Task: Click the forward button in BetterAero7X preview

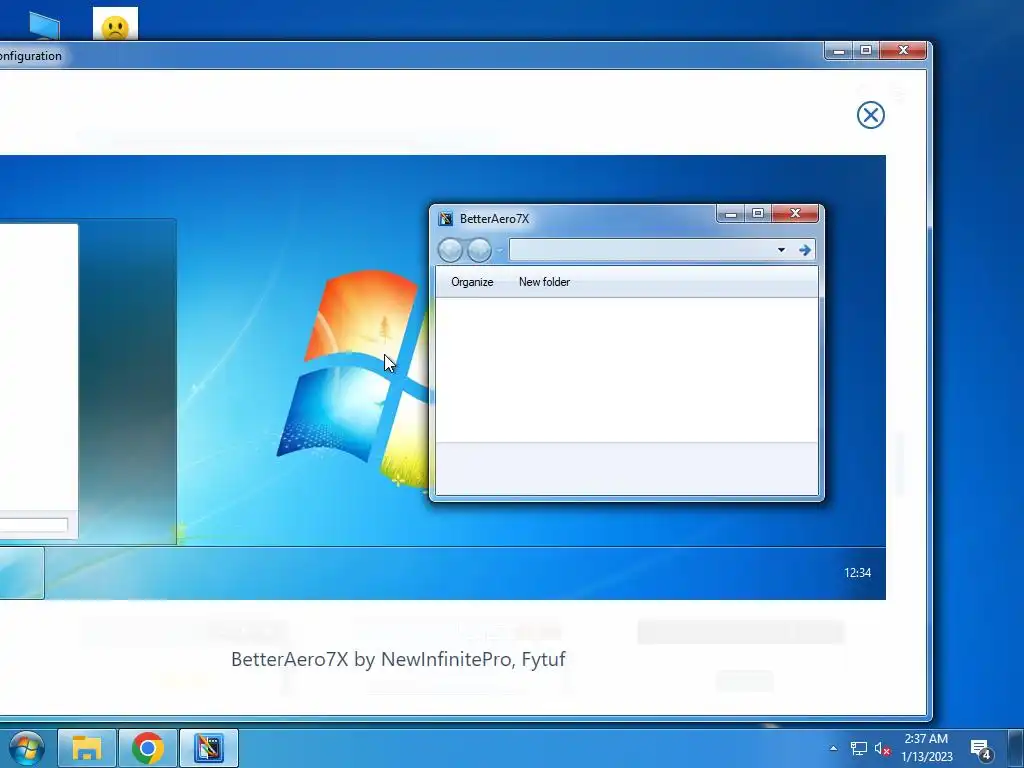Action: pyautogui.click(x=479, y=250)
